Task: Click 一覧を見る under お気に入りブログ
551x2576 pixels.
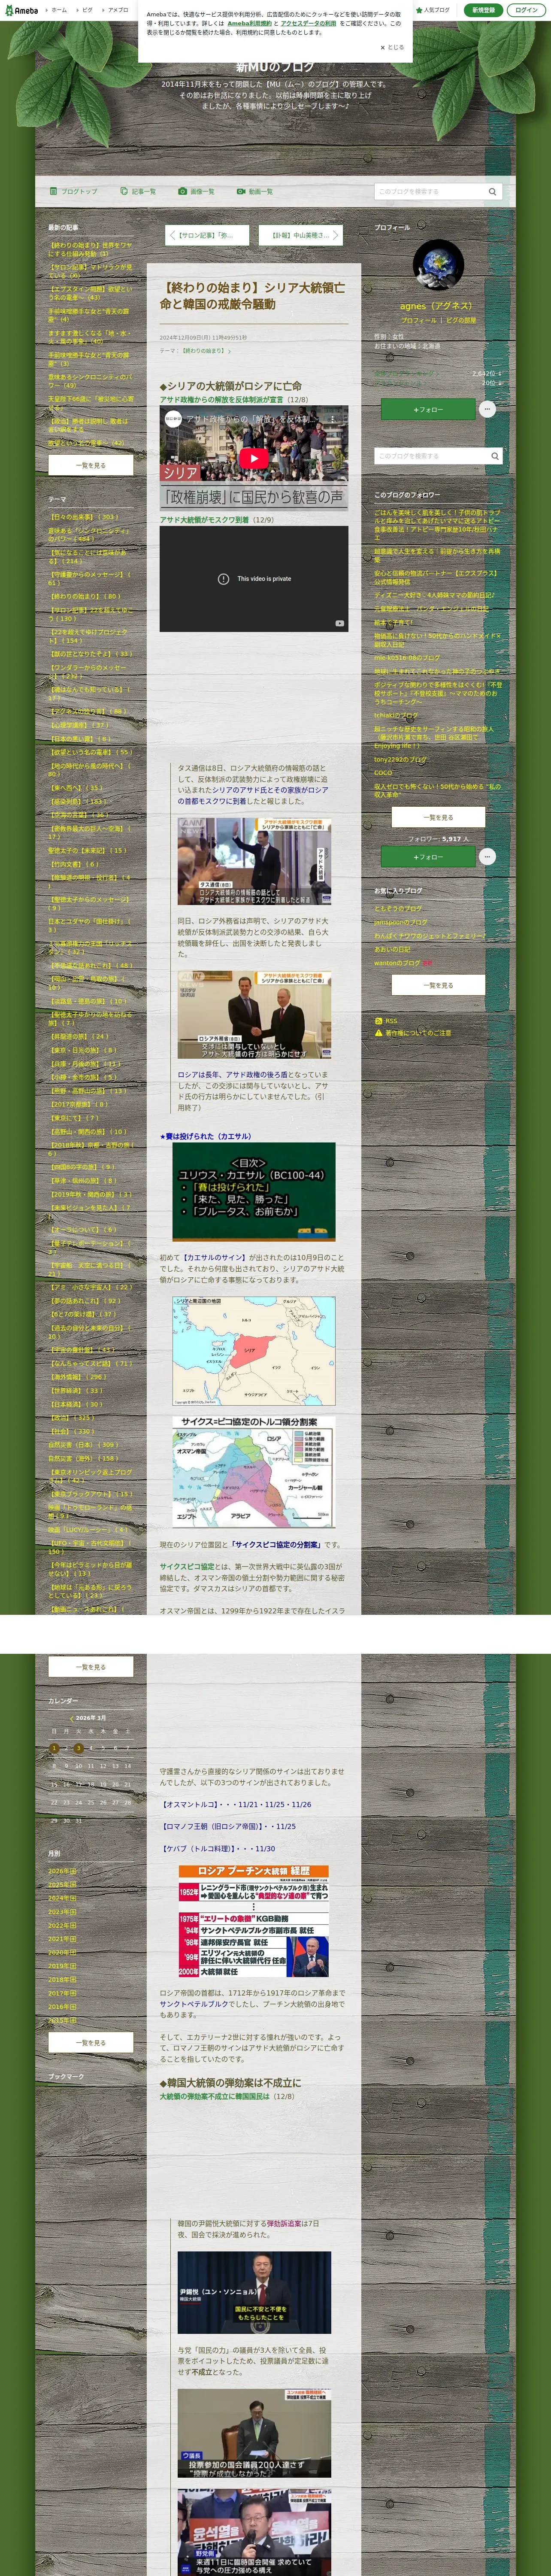Action: pyautogui.click(x=438, y=985)
